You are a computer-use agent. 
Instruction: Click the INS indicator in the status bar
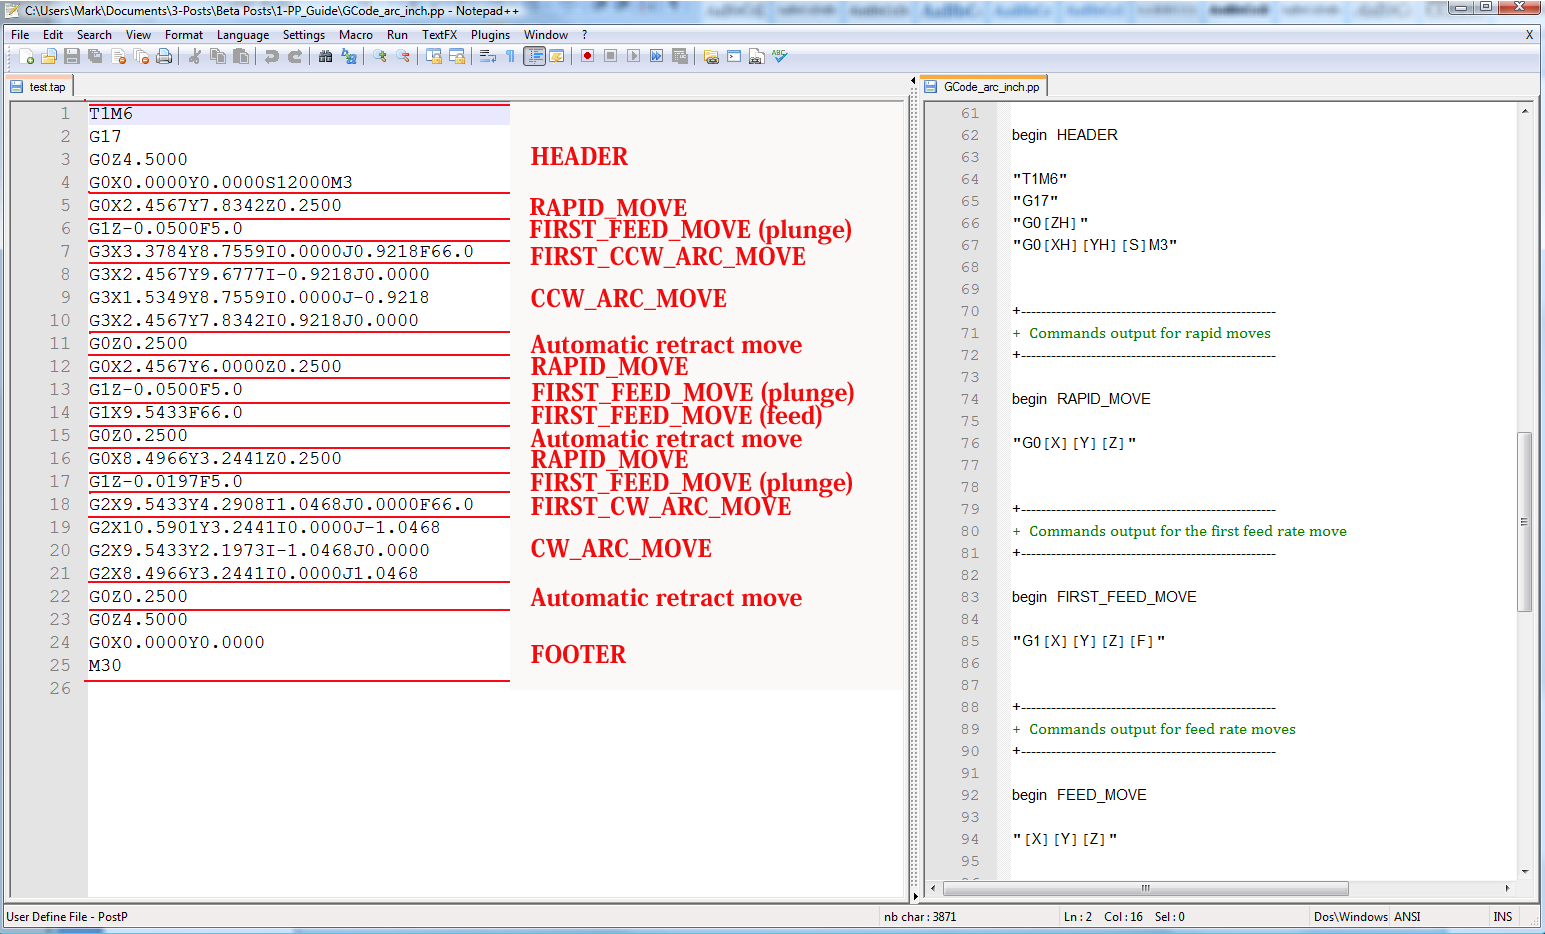point(1503,917)
